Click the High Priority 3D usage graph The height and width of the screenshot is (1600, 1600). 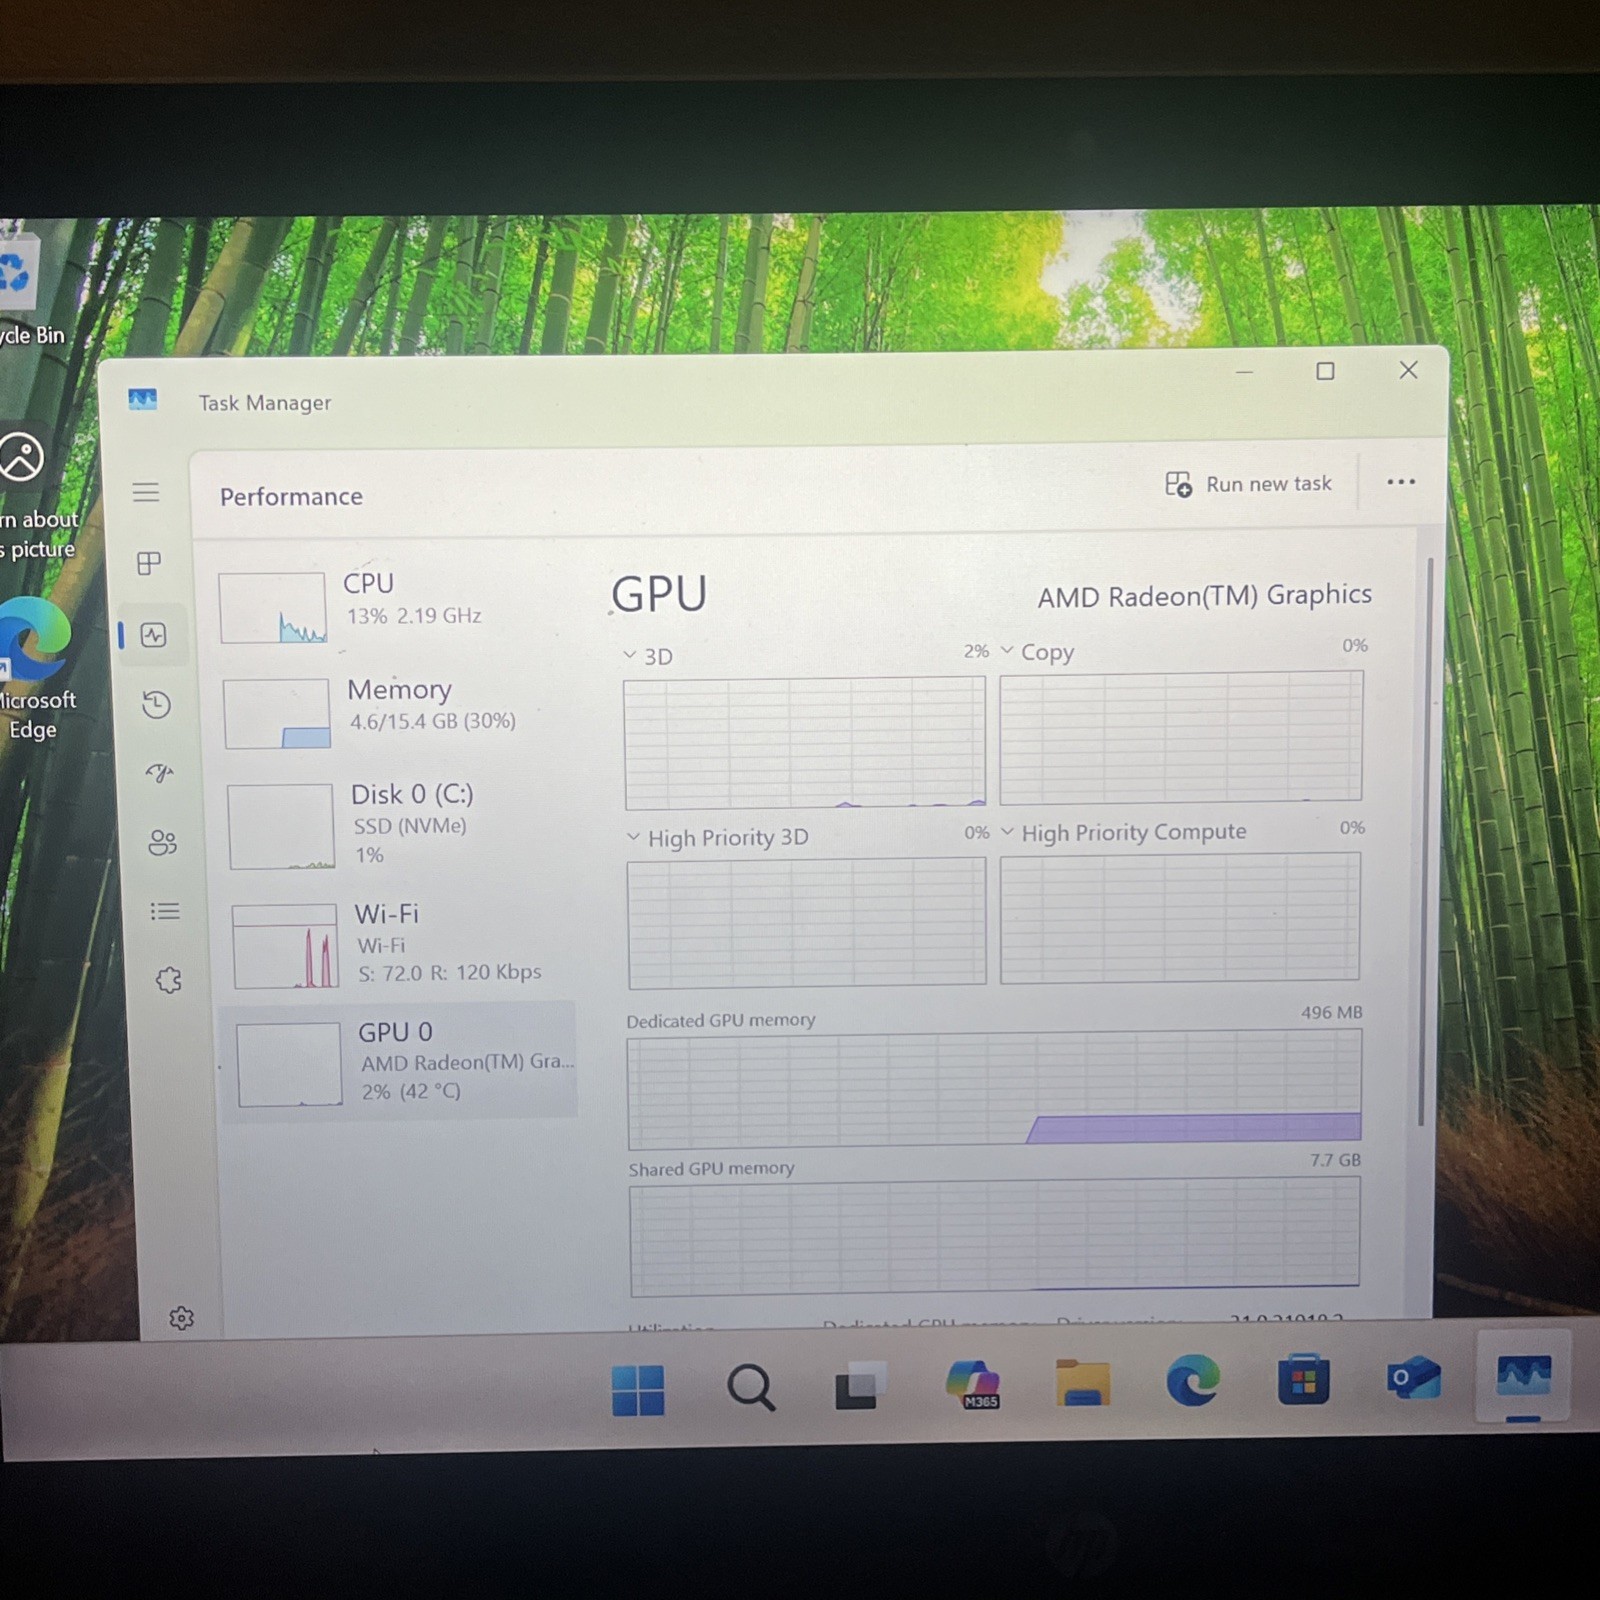tap(806, 923)
